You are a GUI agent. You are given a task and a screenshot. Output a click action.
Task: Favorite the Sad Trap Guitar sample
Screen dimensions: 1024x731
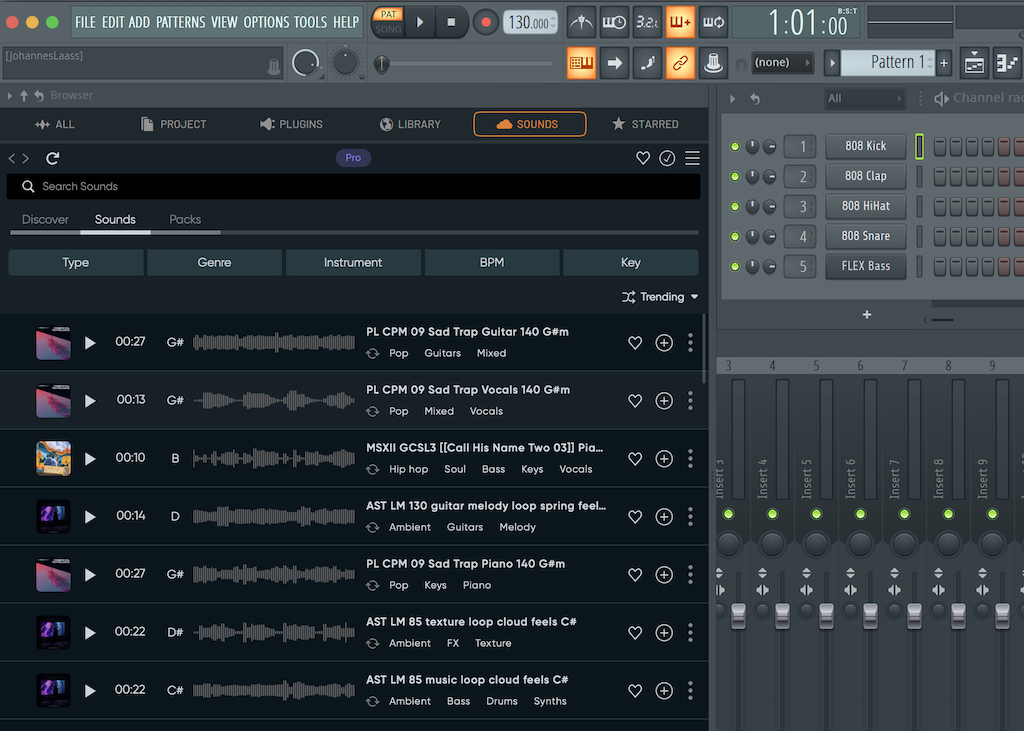(x=635, y=343)
